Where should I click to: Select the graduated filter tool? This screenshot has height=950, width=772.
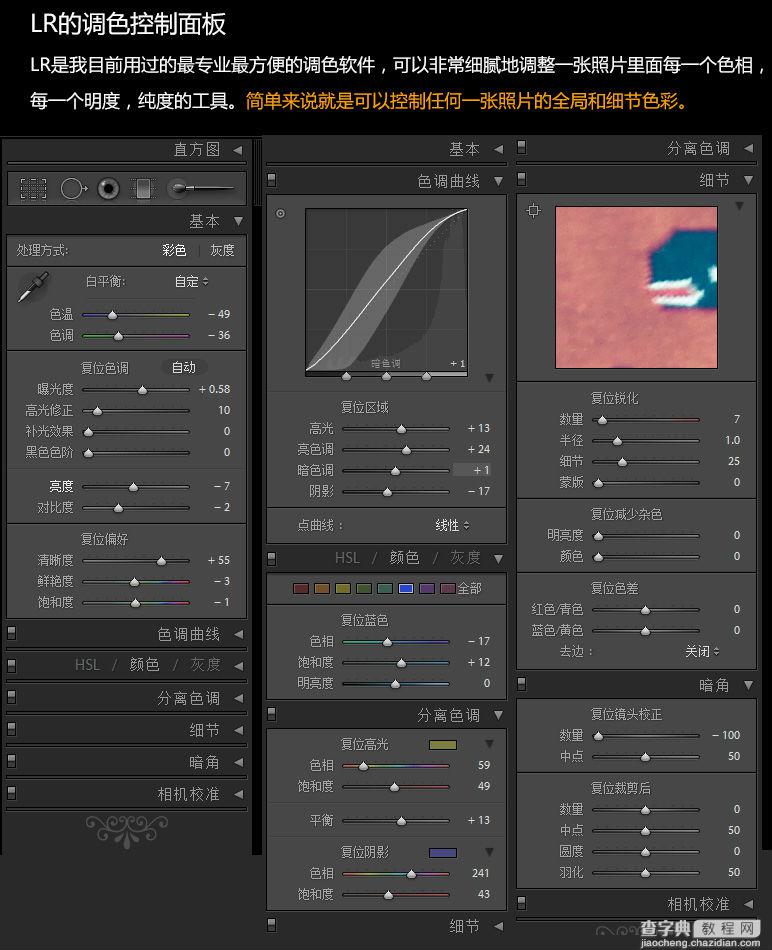(x=143, y=188)
